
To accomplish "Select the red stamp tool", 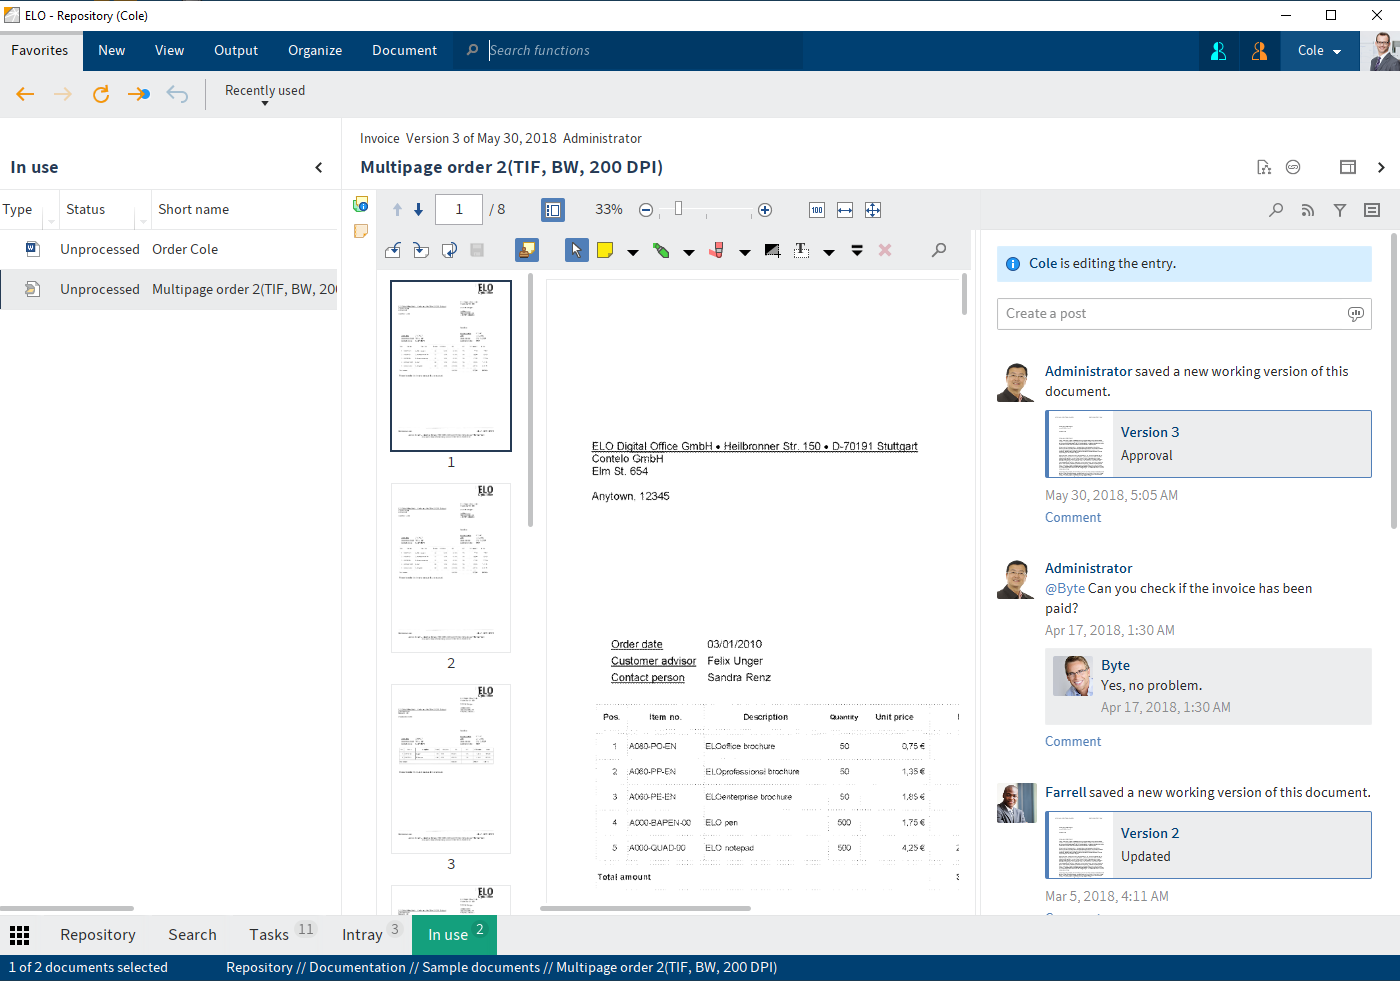I will pyautogui.click(x=717, y=250).
